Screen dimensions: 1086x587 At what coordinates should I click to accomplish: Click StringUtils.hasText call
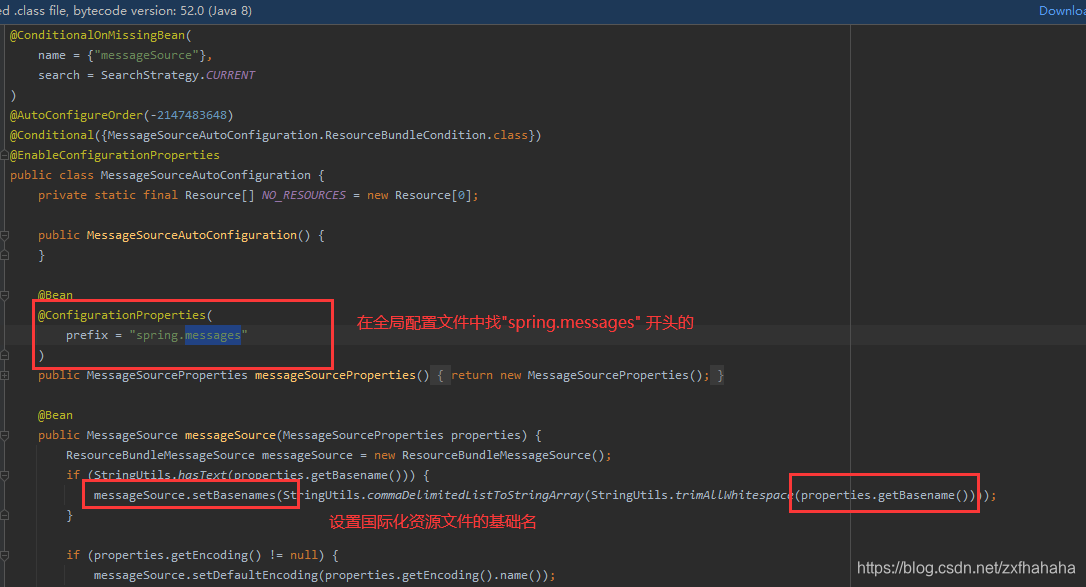tap(161, 476)
